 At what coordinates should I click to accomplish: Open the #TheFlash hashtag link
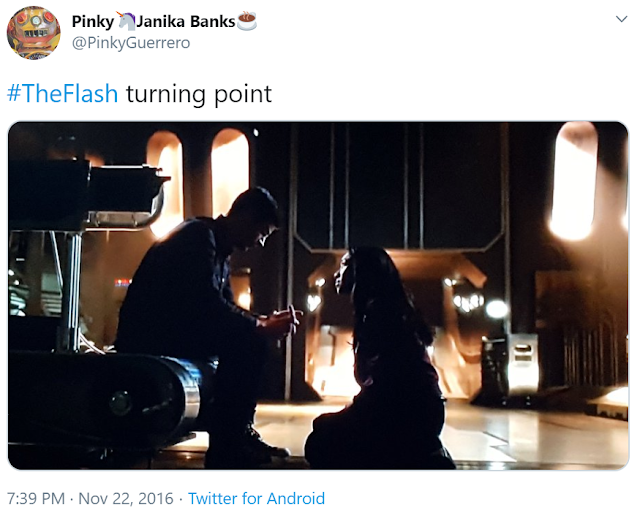62,93
